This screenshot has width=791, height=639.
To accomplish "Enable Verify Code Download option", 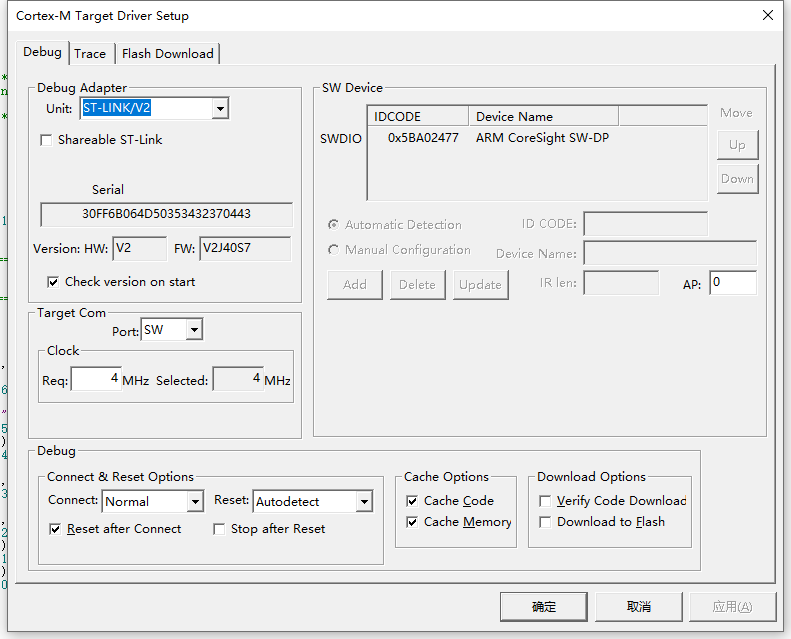I will pos(545,501).
